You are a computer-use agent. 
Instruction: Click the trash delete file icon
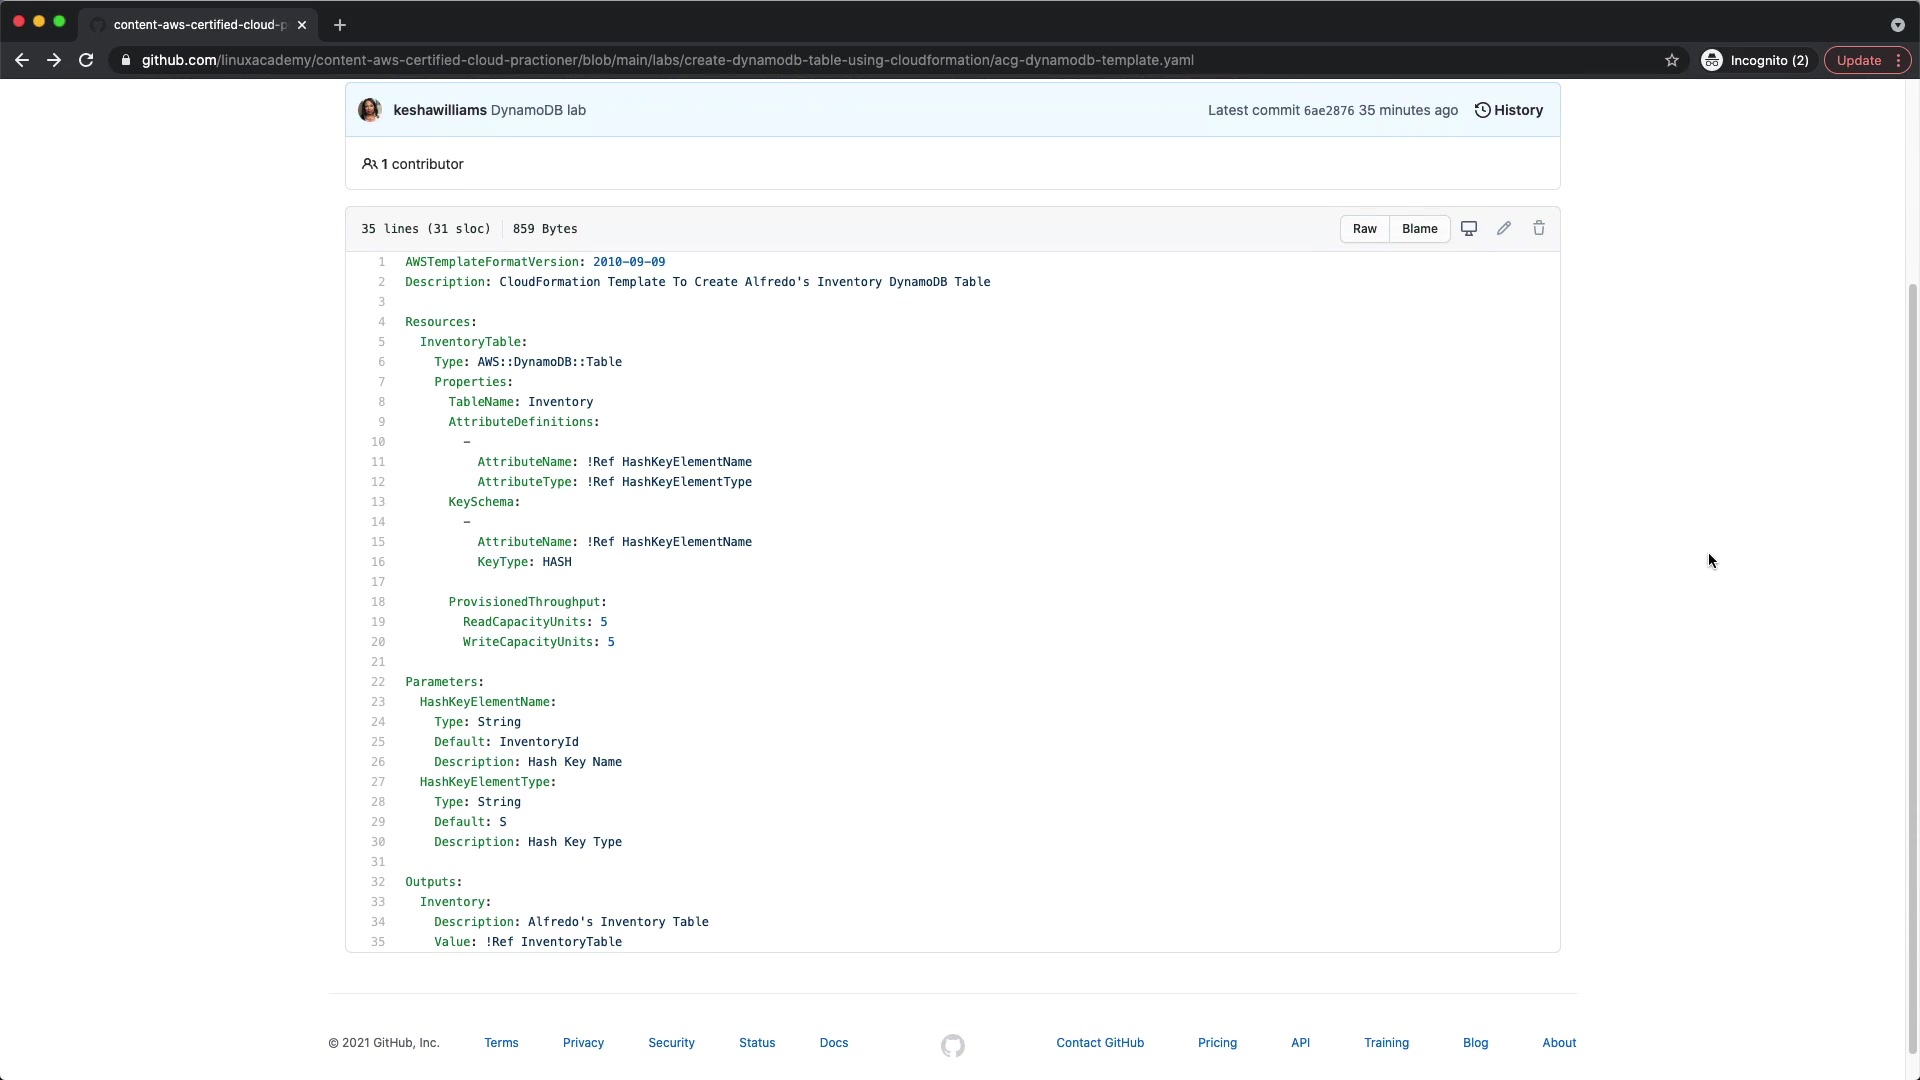click(x=1539, y=229)
